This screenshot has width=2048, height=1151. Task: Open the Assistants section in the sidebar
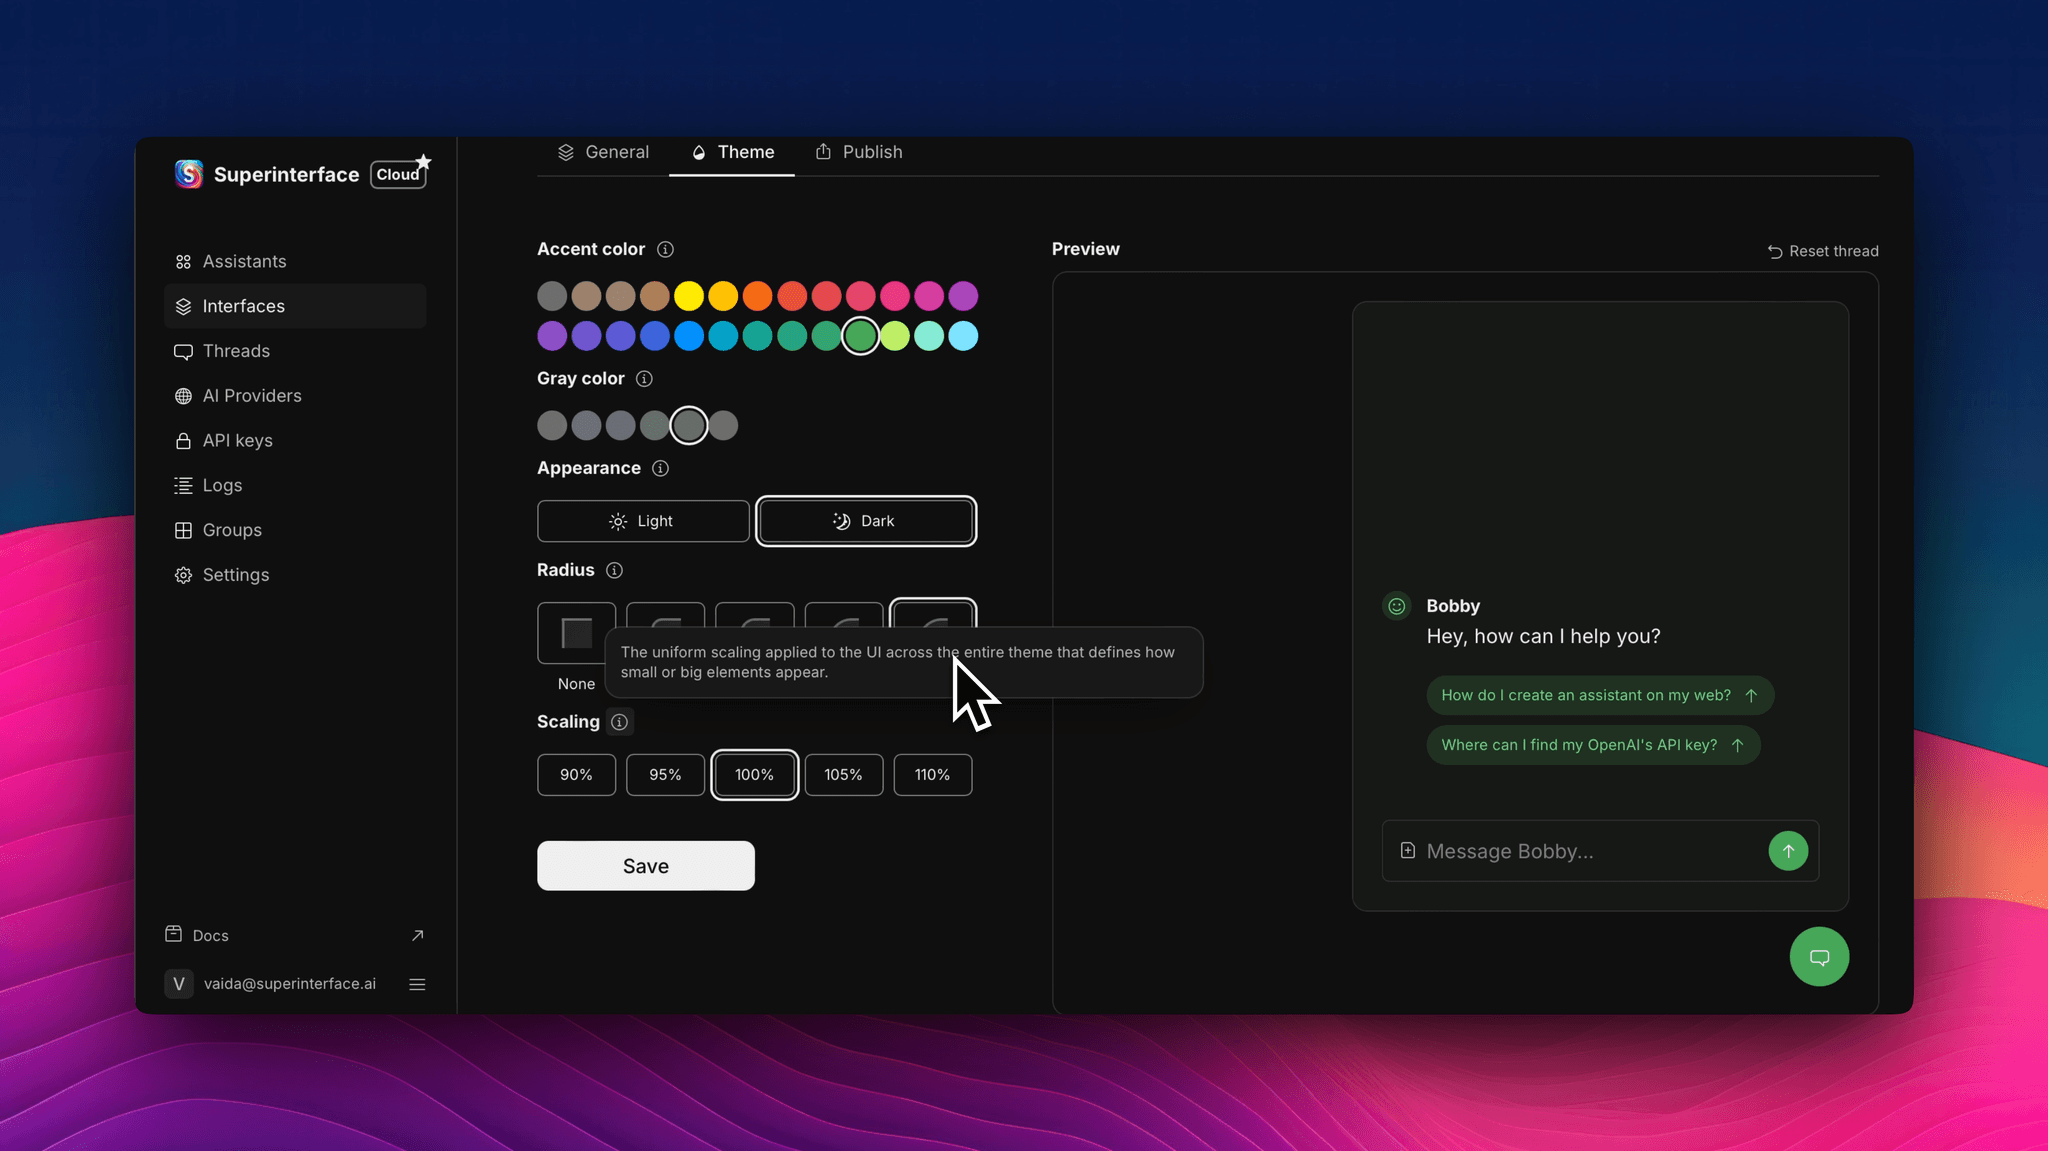click(244, 261)
